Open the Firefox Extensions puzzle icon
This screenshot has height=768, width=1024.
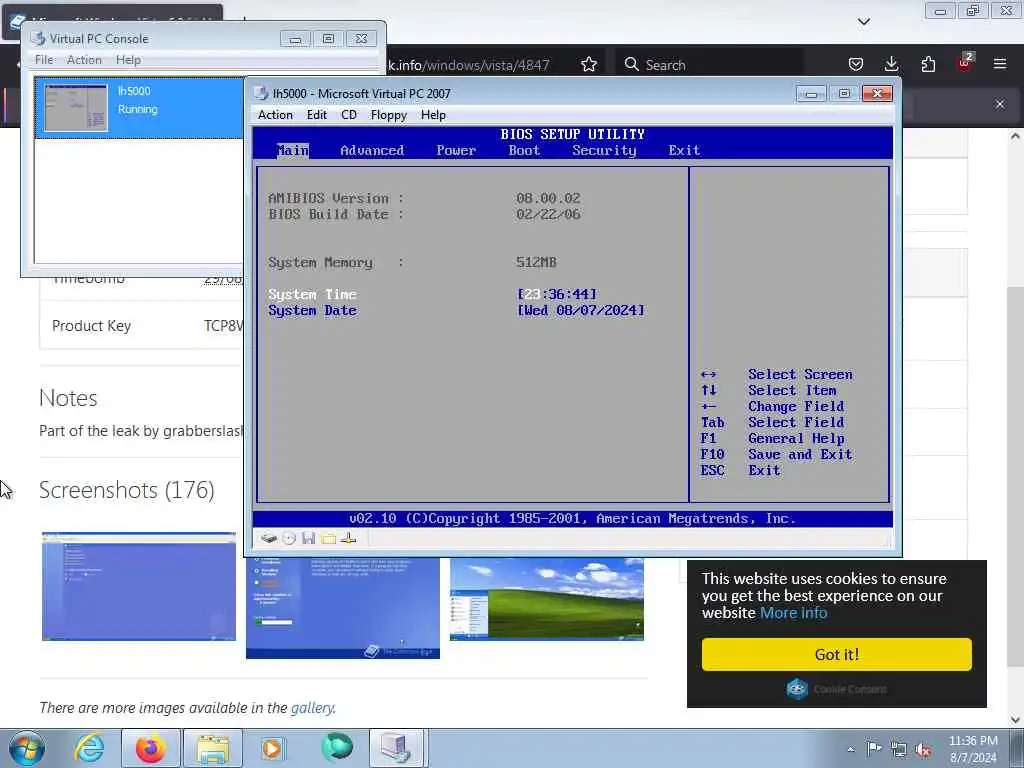[x=928, y=65]
